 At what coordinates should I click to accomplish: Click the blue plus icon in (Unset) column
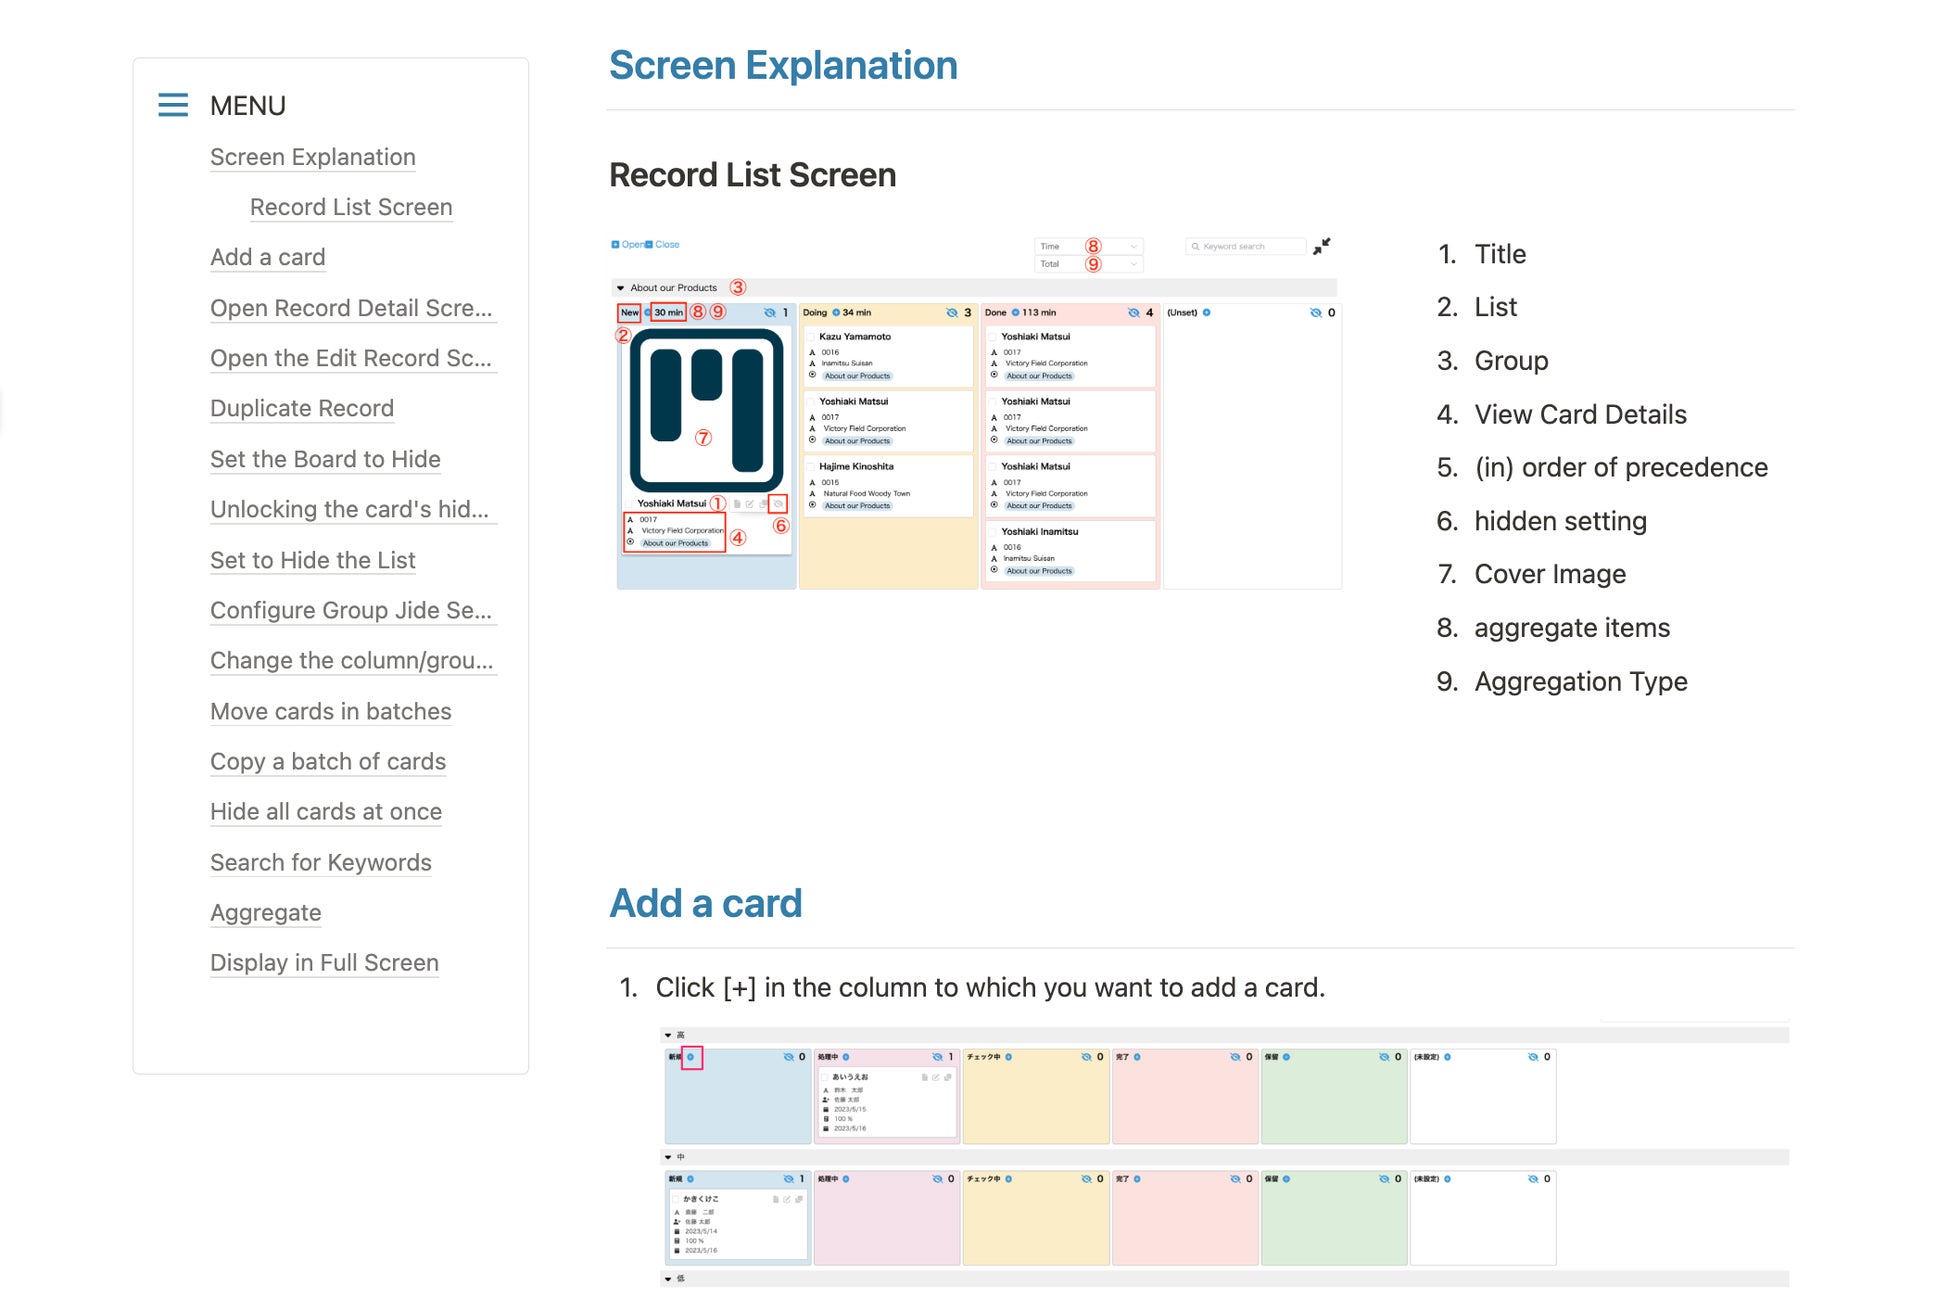1206,313
